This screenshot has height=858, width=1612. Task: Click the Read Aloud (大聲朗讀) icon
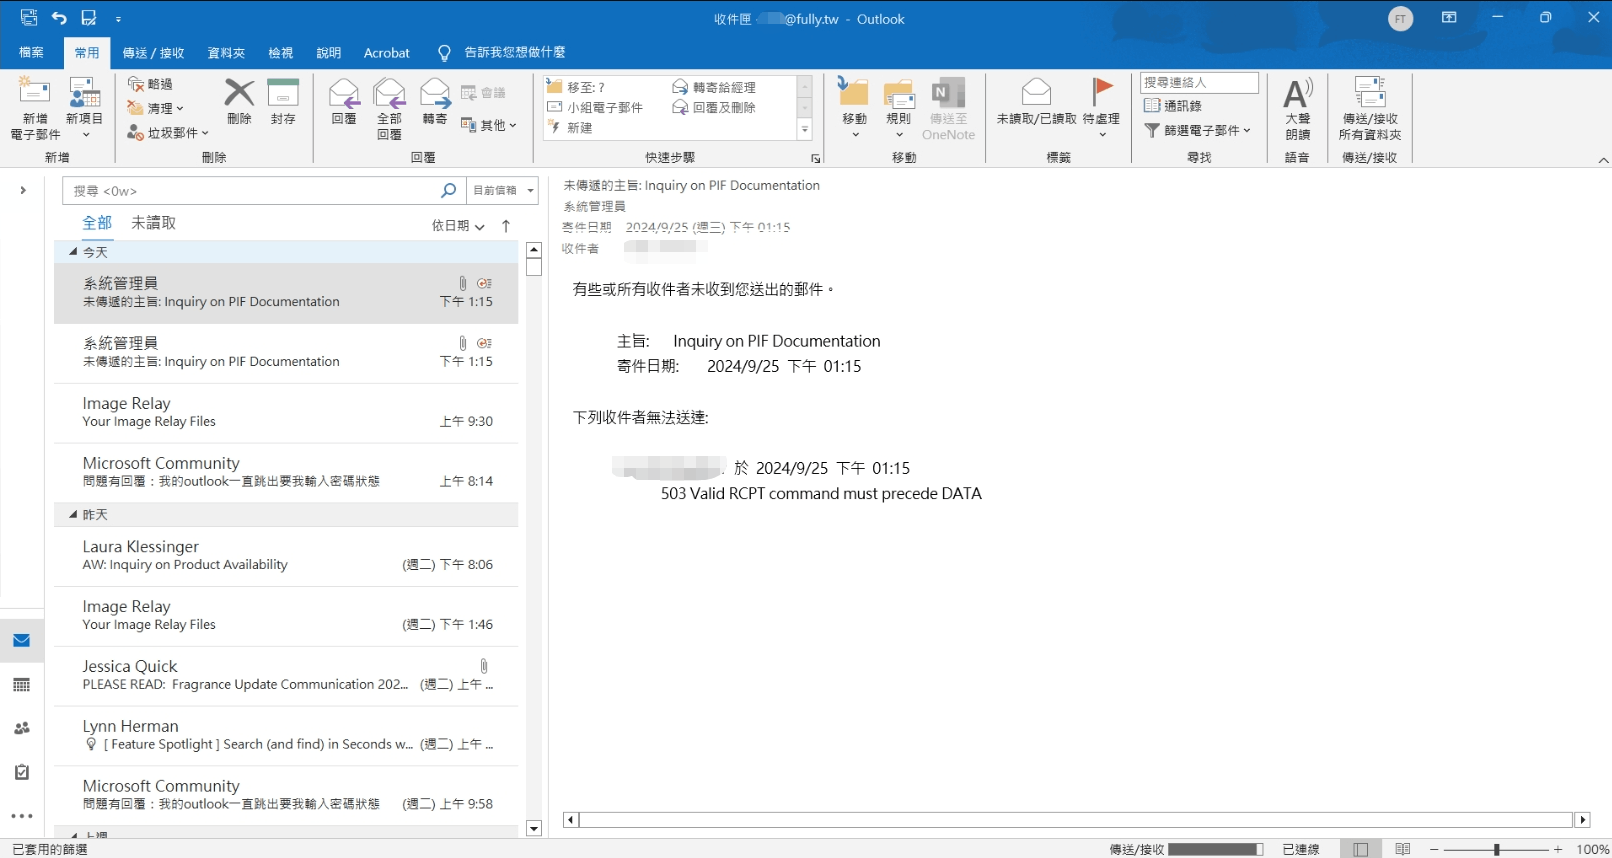[x=1297, y=93]
